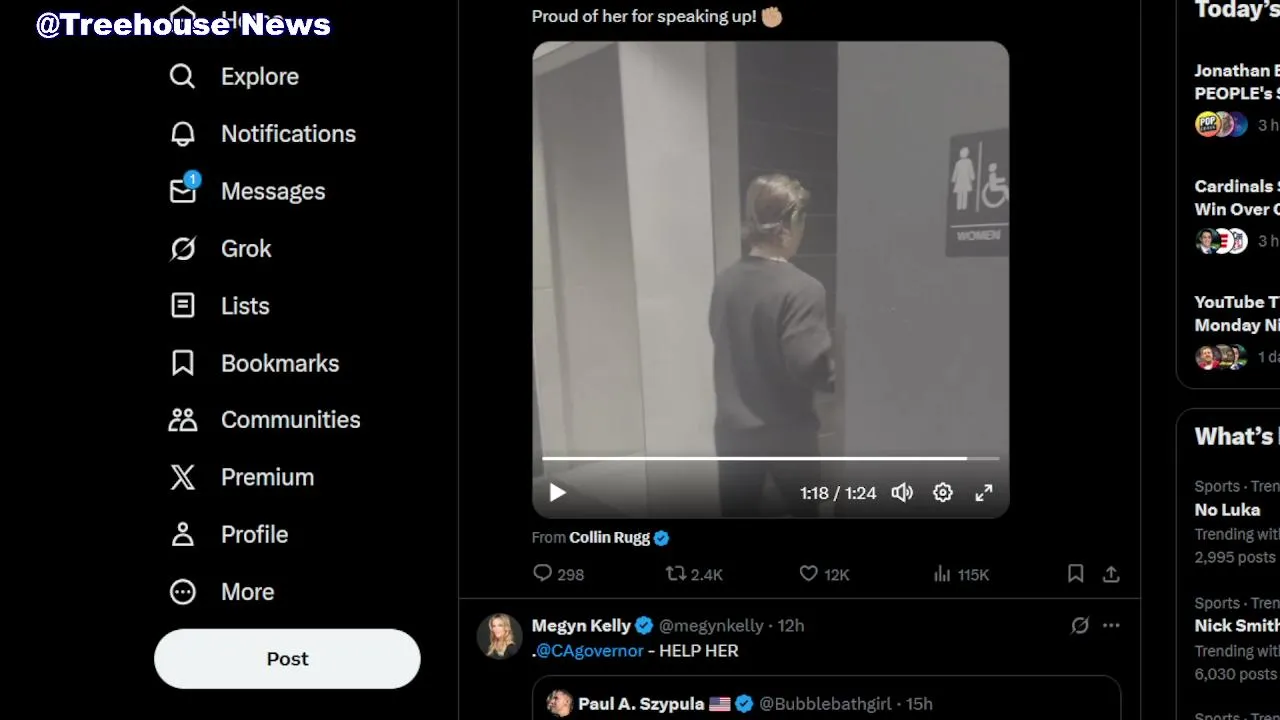Viewport: 1280px width, 720px height.
Task: Click the video progress bar
Action: (770, 458)
